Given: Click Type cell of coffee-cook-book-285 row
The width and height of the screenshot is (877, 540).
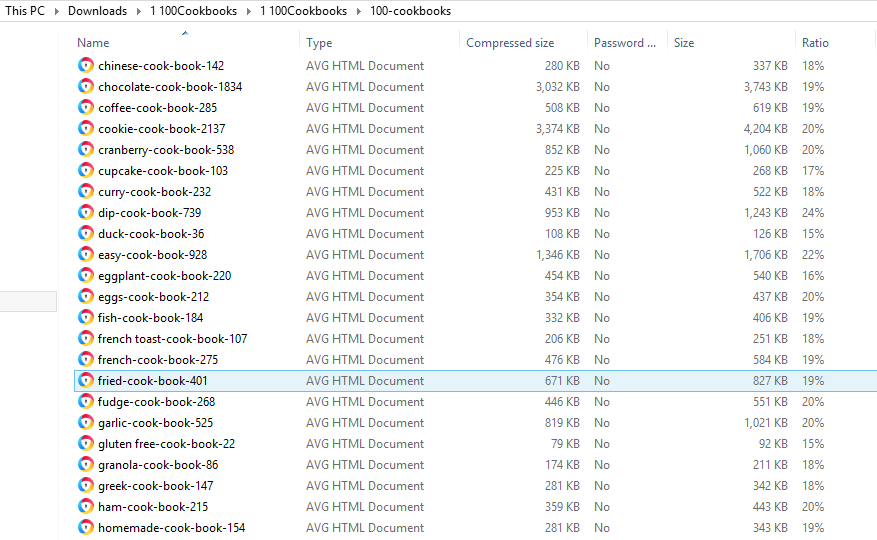Looking at the screenshot, I should 365,108.
